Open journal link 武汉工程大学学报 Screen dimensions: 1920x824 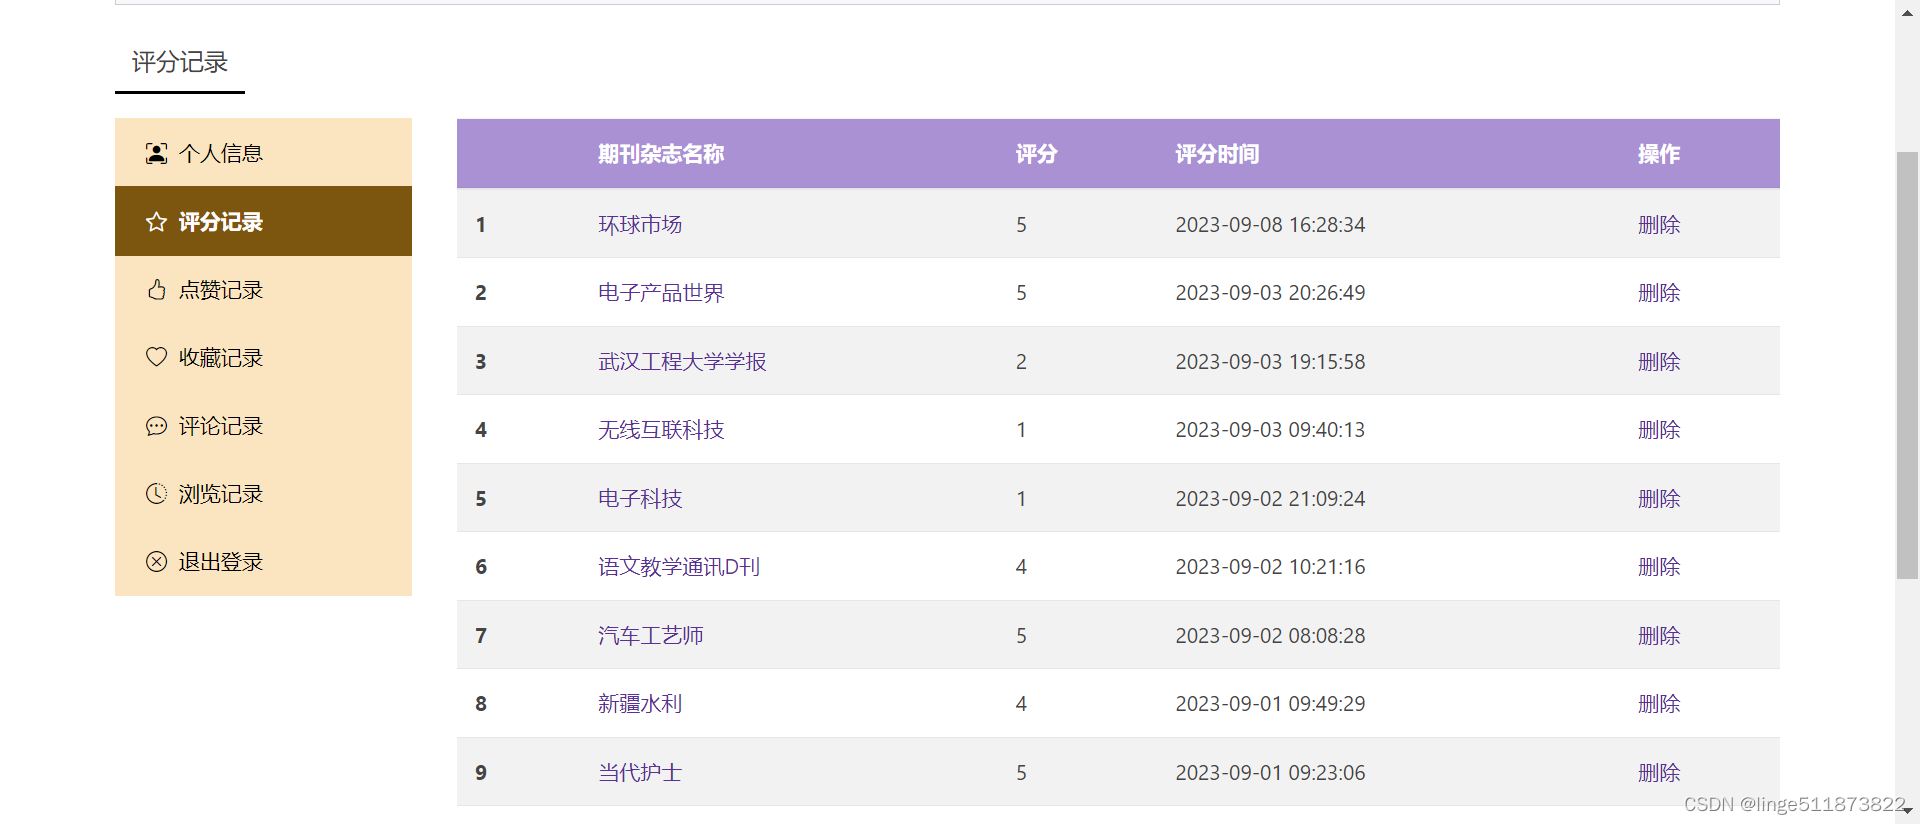pyautogui.click(x=682, y=362)
